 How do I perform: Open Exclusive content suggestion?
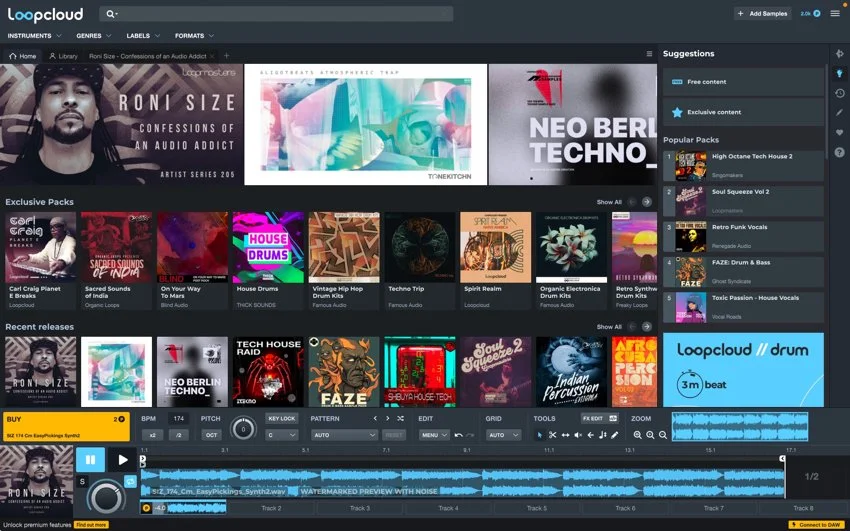pos(743,112)
